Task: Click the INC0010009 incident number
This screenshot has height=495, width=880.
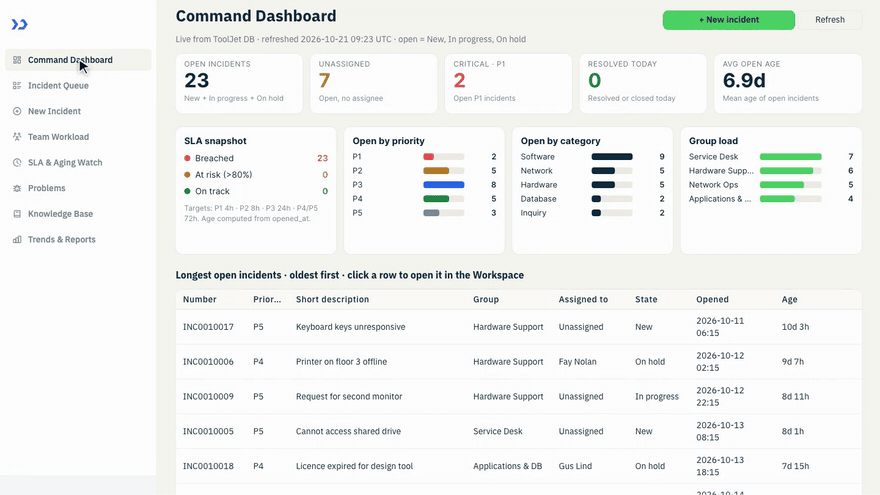Action: click(x=208, y=396)
